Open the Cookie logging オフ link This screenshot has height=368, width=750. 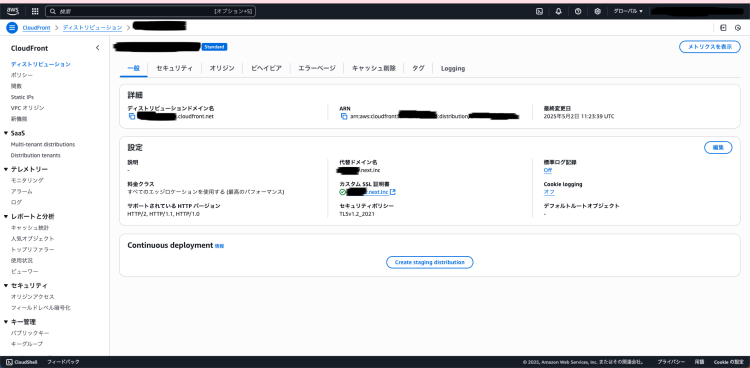click(549, 192)
